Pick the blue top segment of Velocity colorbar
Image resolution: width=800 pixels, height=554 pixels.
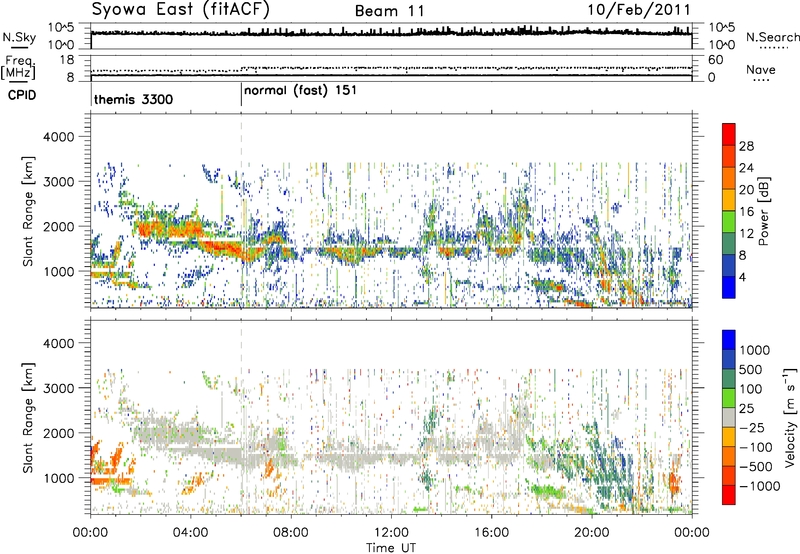[x=729, y=340]
